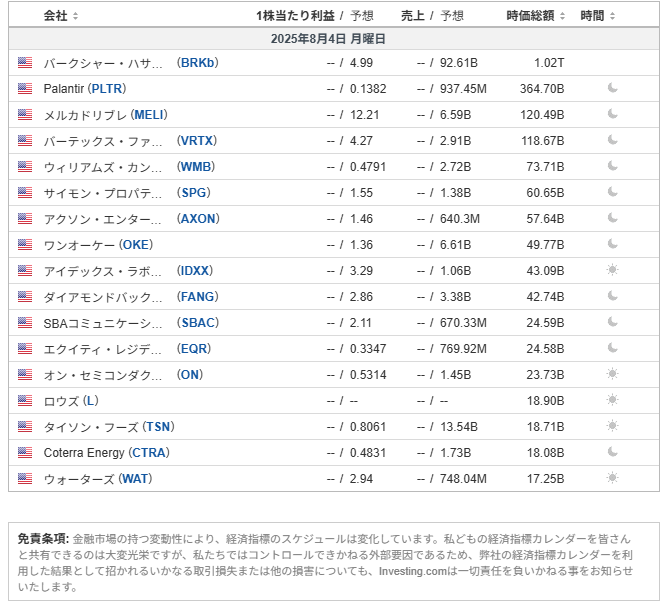Click the flag icon in the VRTX row
The height and width of the screenshot is (605, 665).
click(x=25, y=140)
